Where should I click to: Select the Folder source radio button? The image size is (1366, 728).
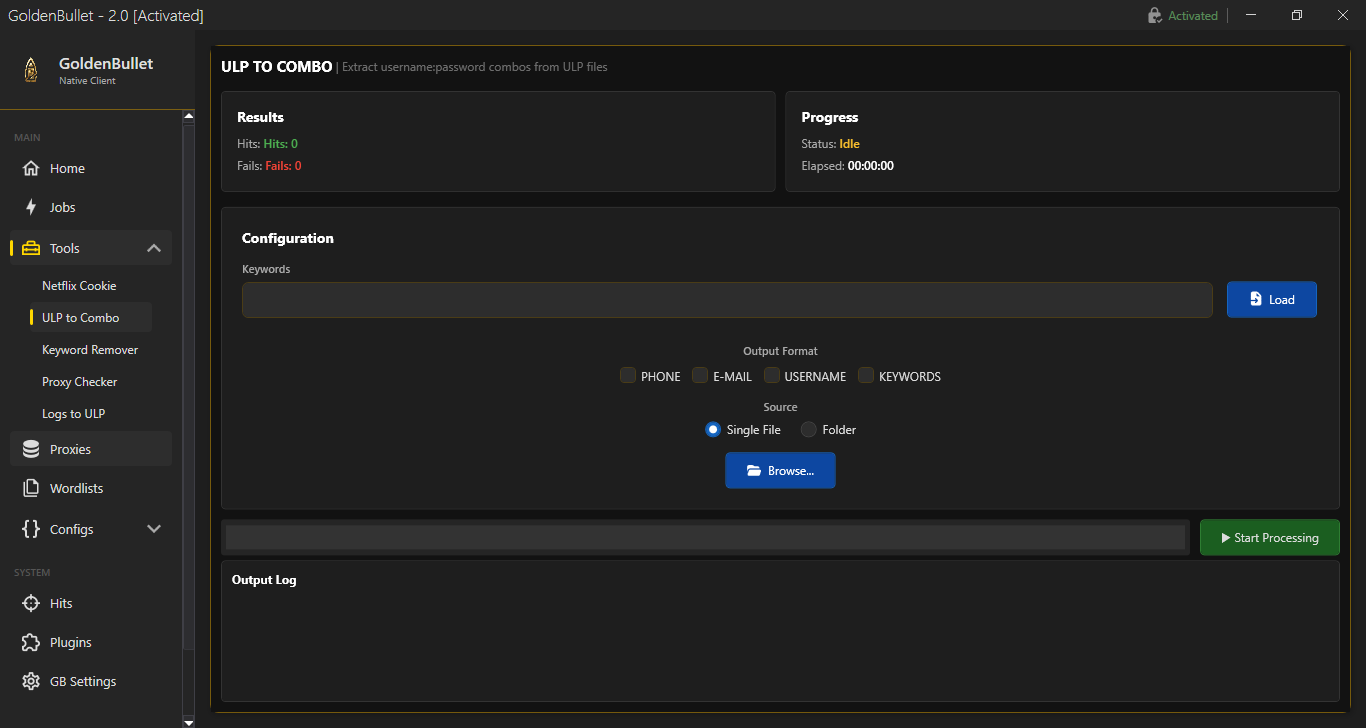pos(809,429)
